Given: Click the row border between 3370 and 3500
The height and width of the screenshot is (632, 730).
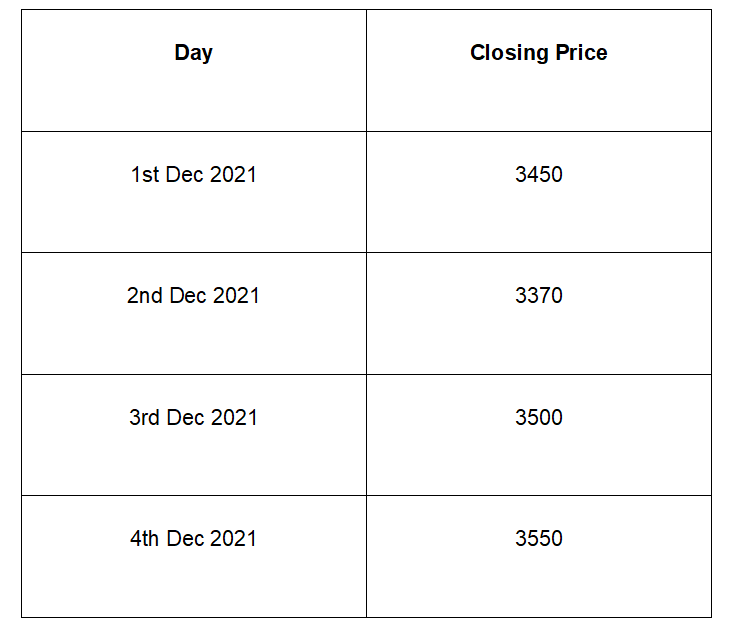Looking at the screenshot, I should tap(538, 374).
